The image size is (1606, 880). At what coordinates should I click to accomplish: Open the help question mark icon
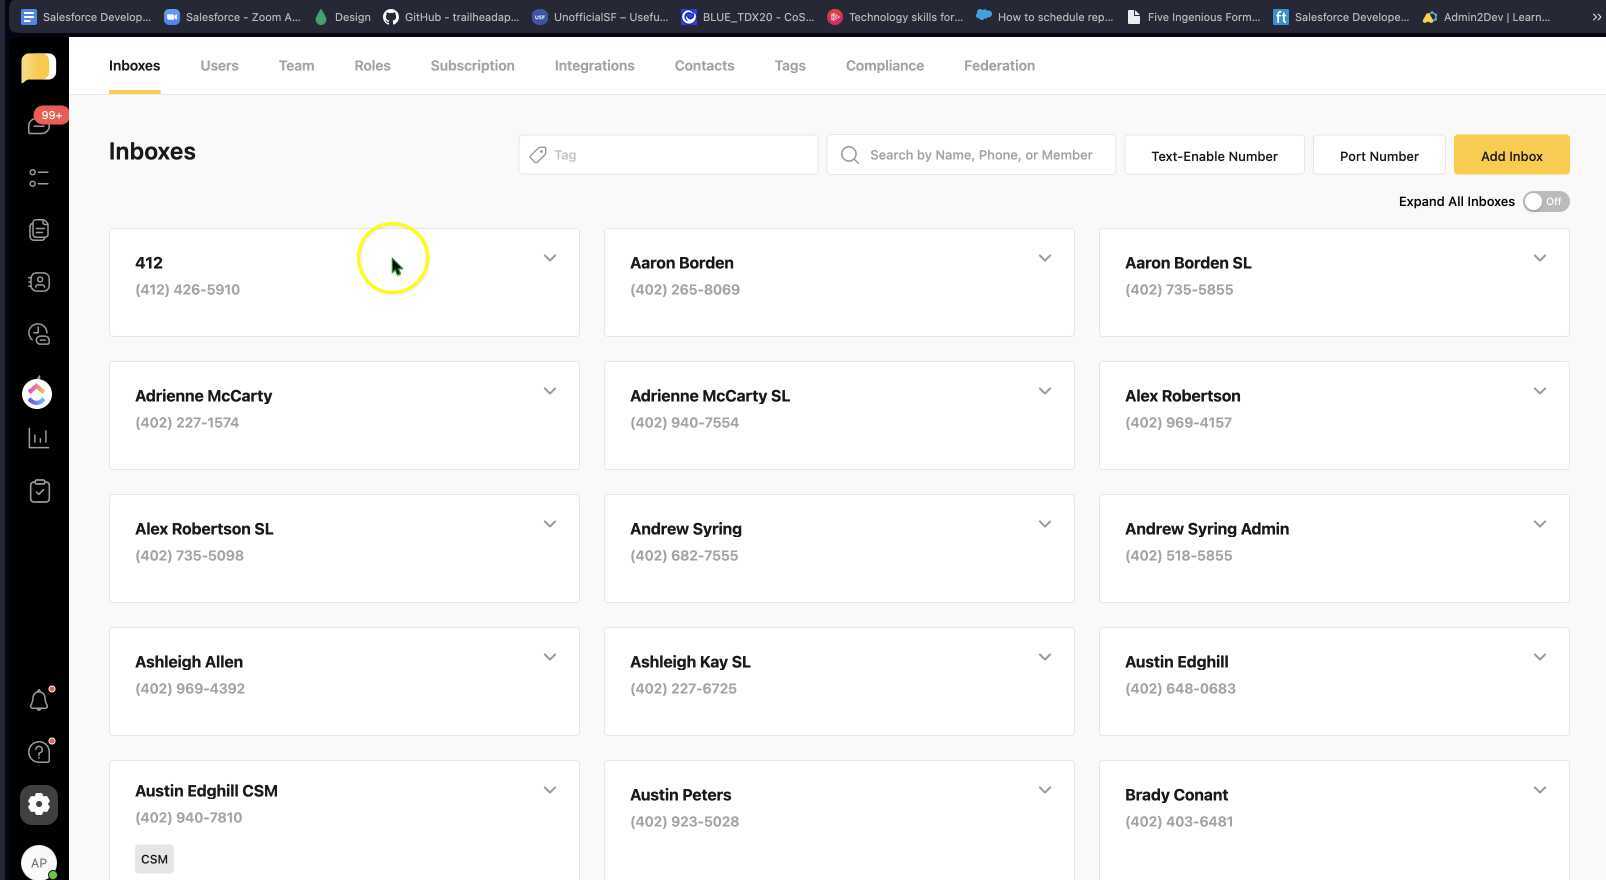pyautogui.click(x=39, y=752)
